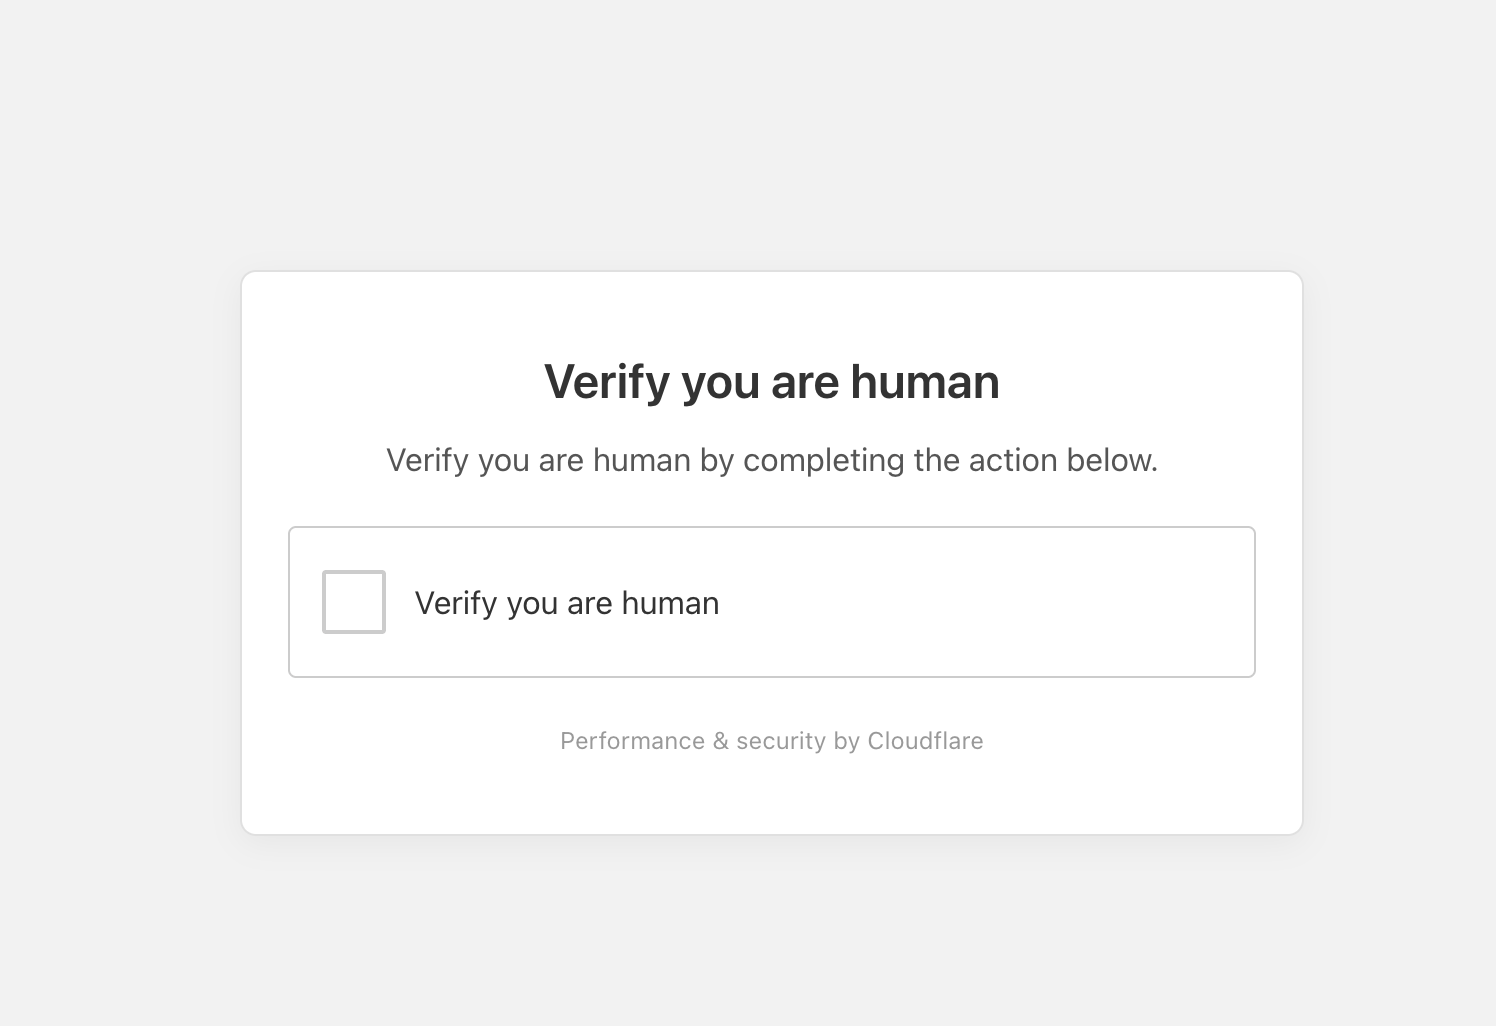
Task: Click the gray page background above the card
Action: (748, 130)
